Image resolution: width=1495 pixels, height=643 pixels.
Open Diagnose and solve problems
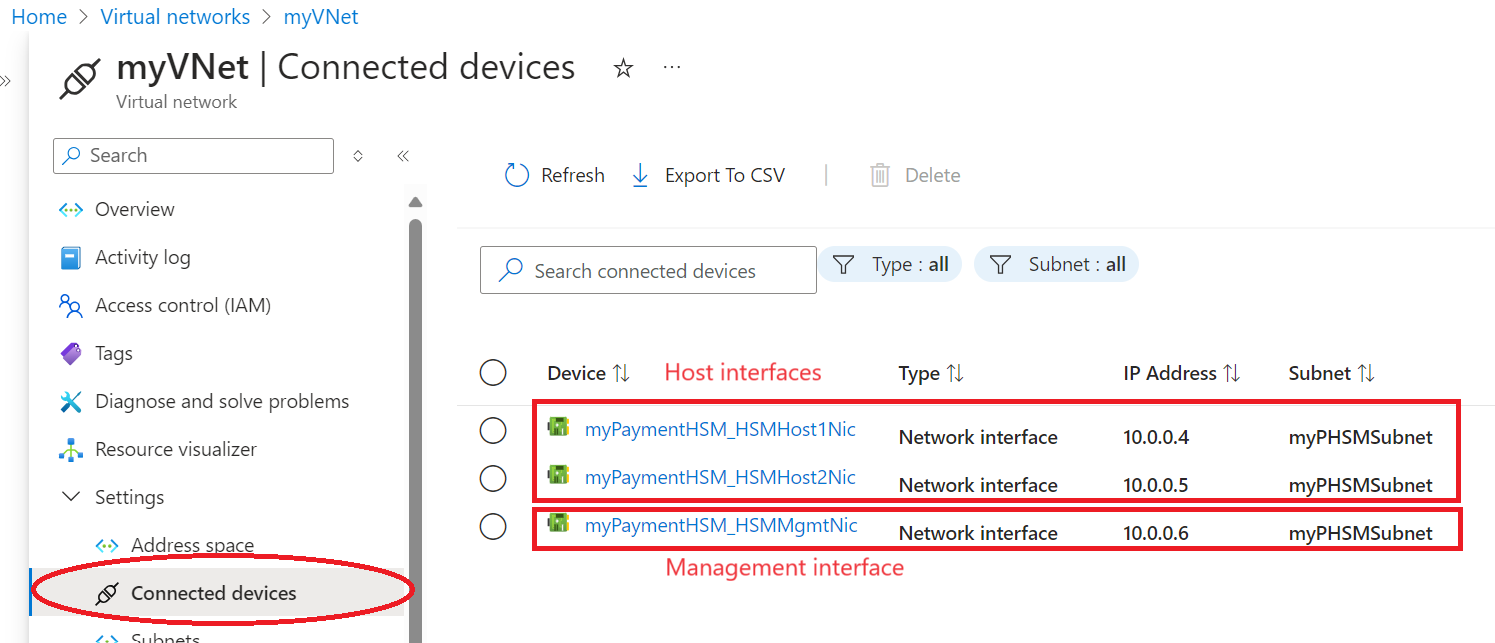pyautogui.click(x=222, y=402)
